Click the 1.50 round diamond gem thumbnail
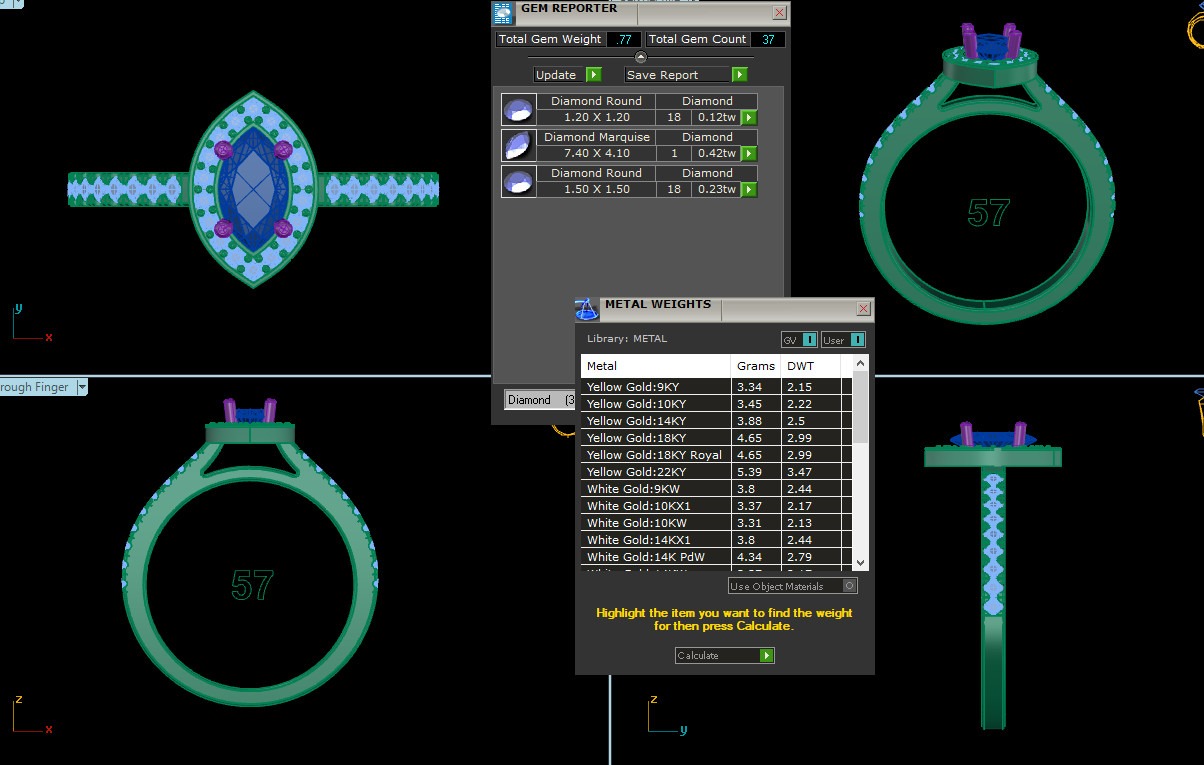 tap(518, 181)
